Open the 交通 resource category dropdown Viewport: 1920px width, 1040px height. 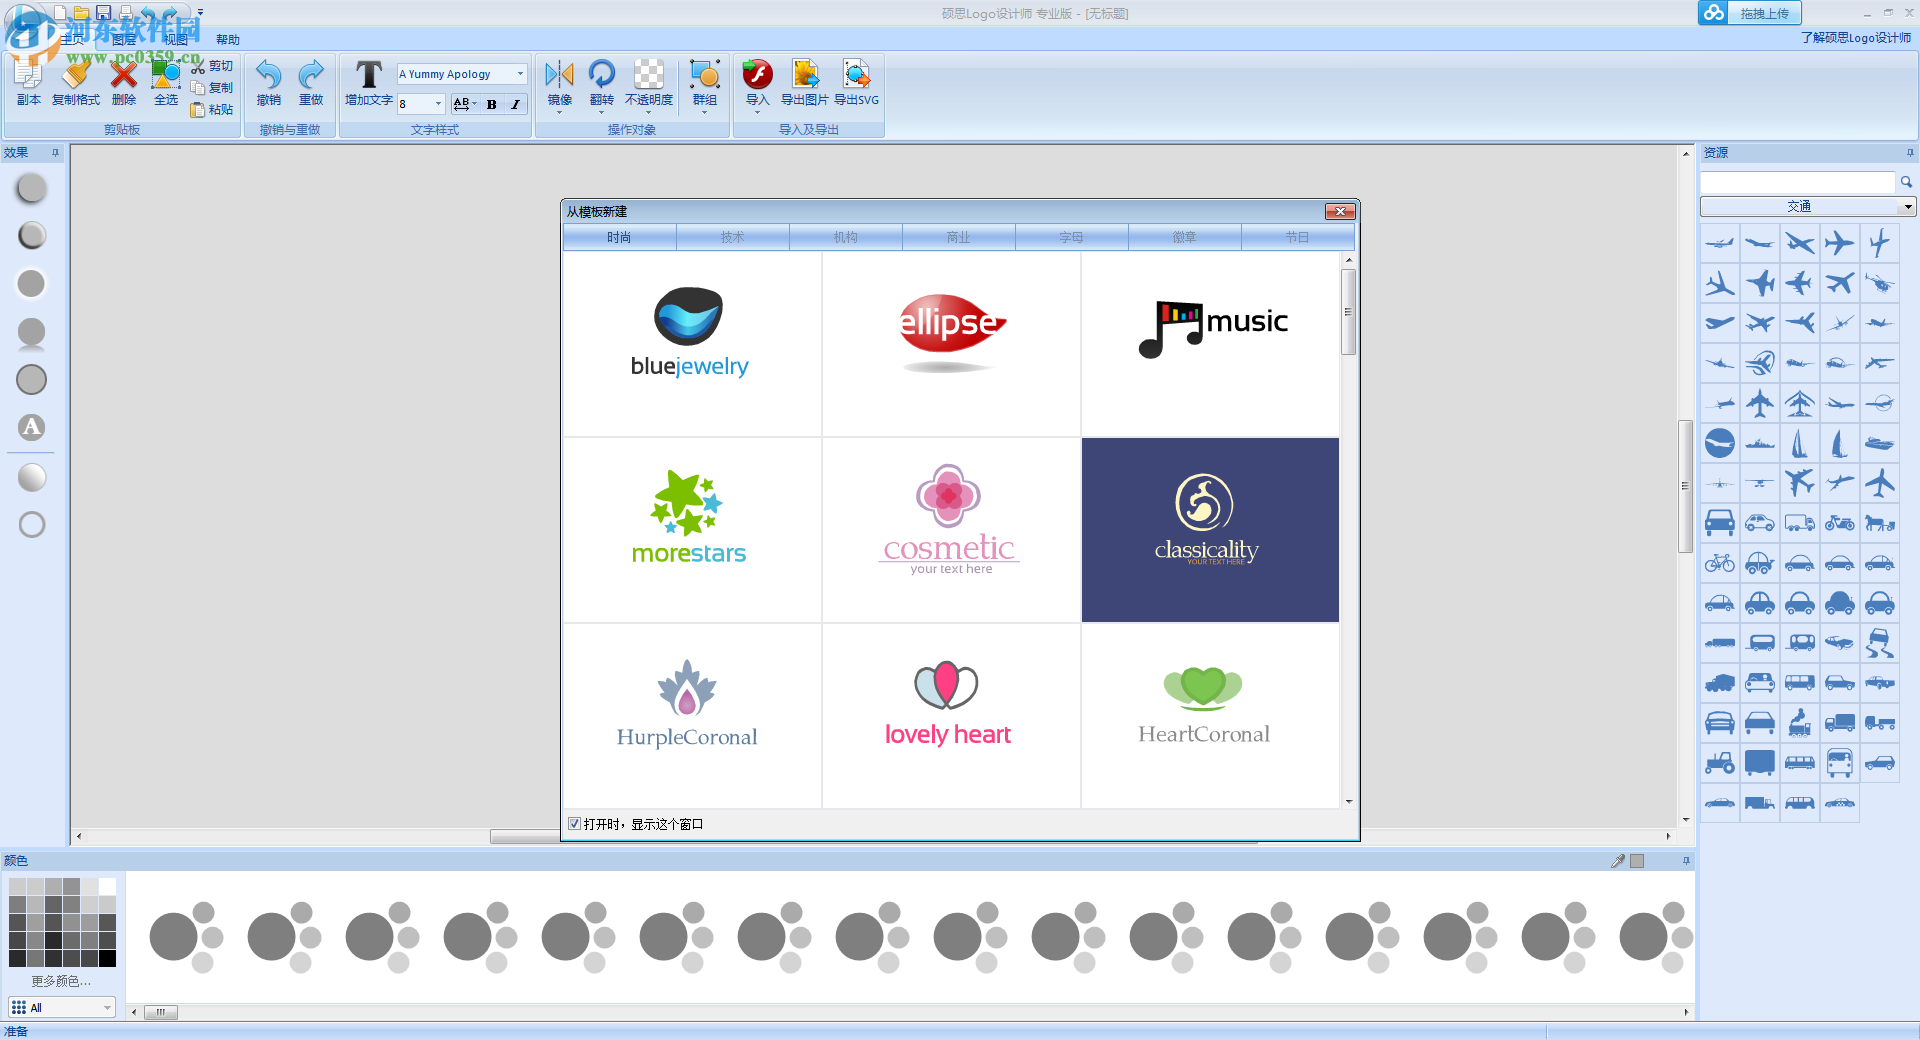click(1906, 206)
